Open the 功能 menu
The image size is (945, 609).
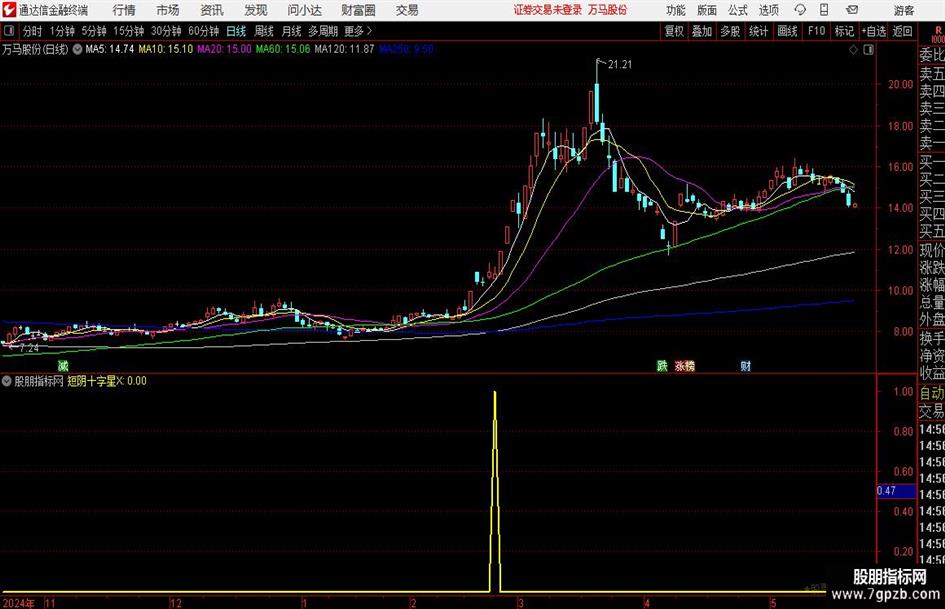pos(676,10)
